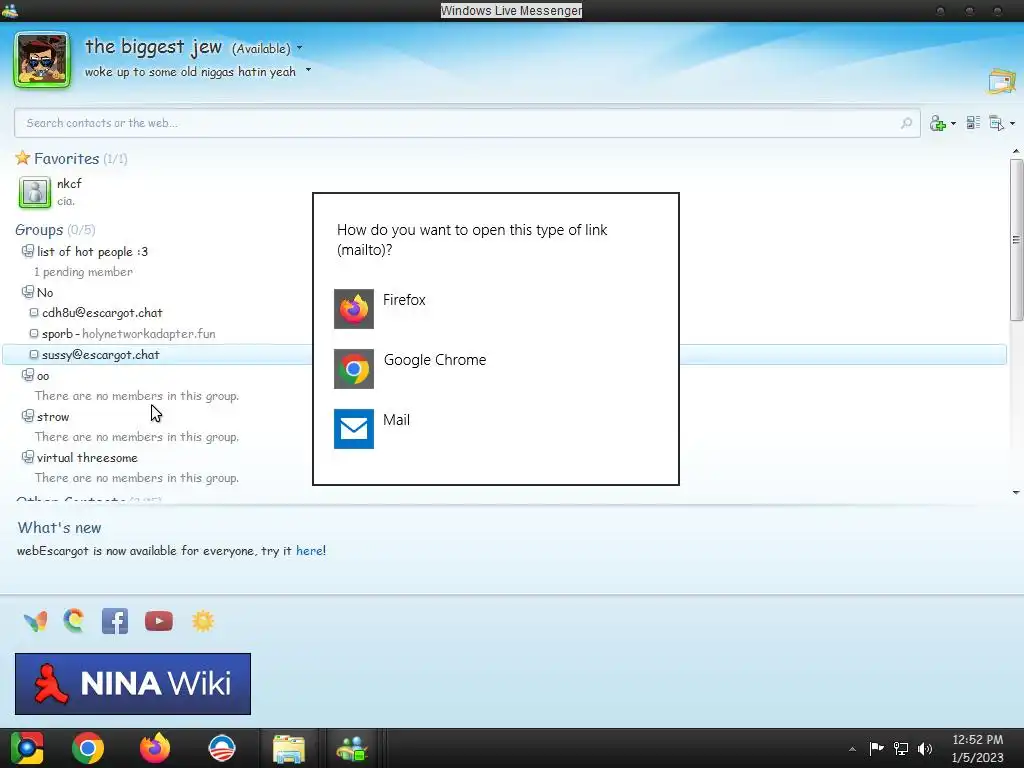Click the MSN butterfly icon
Screen dimensions: 1024x768
(35, 621)
